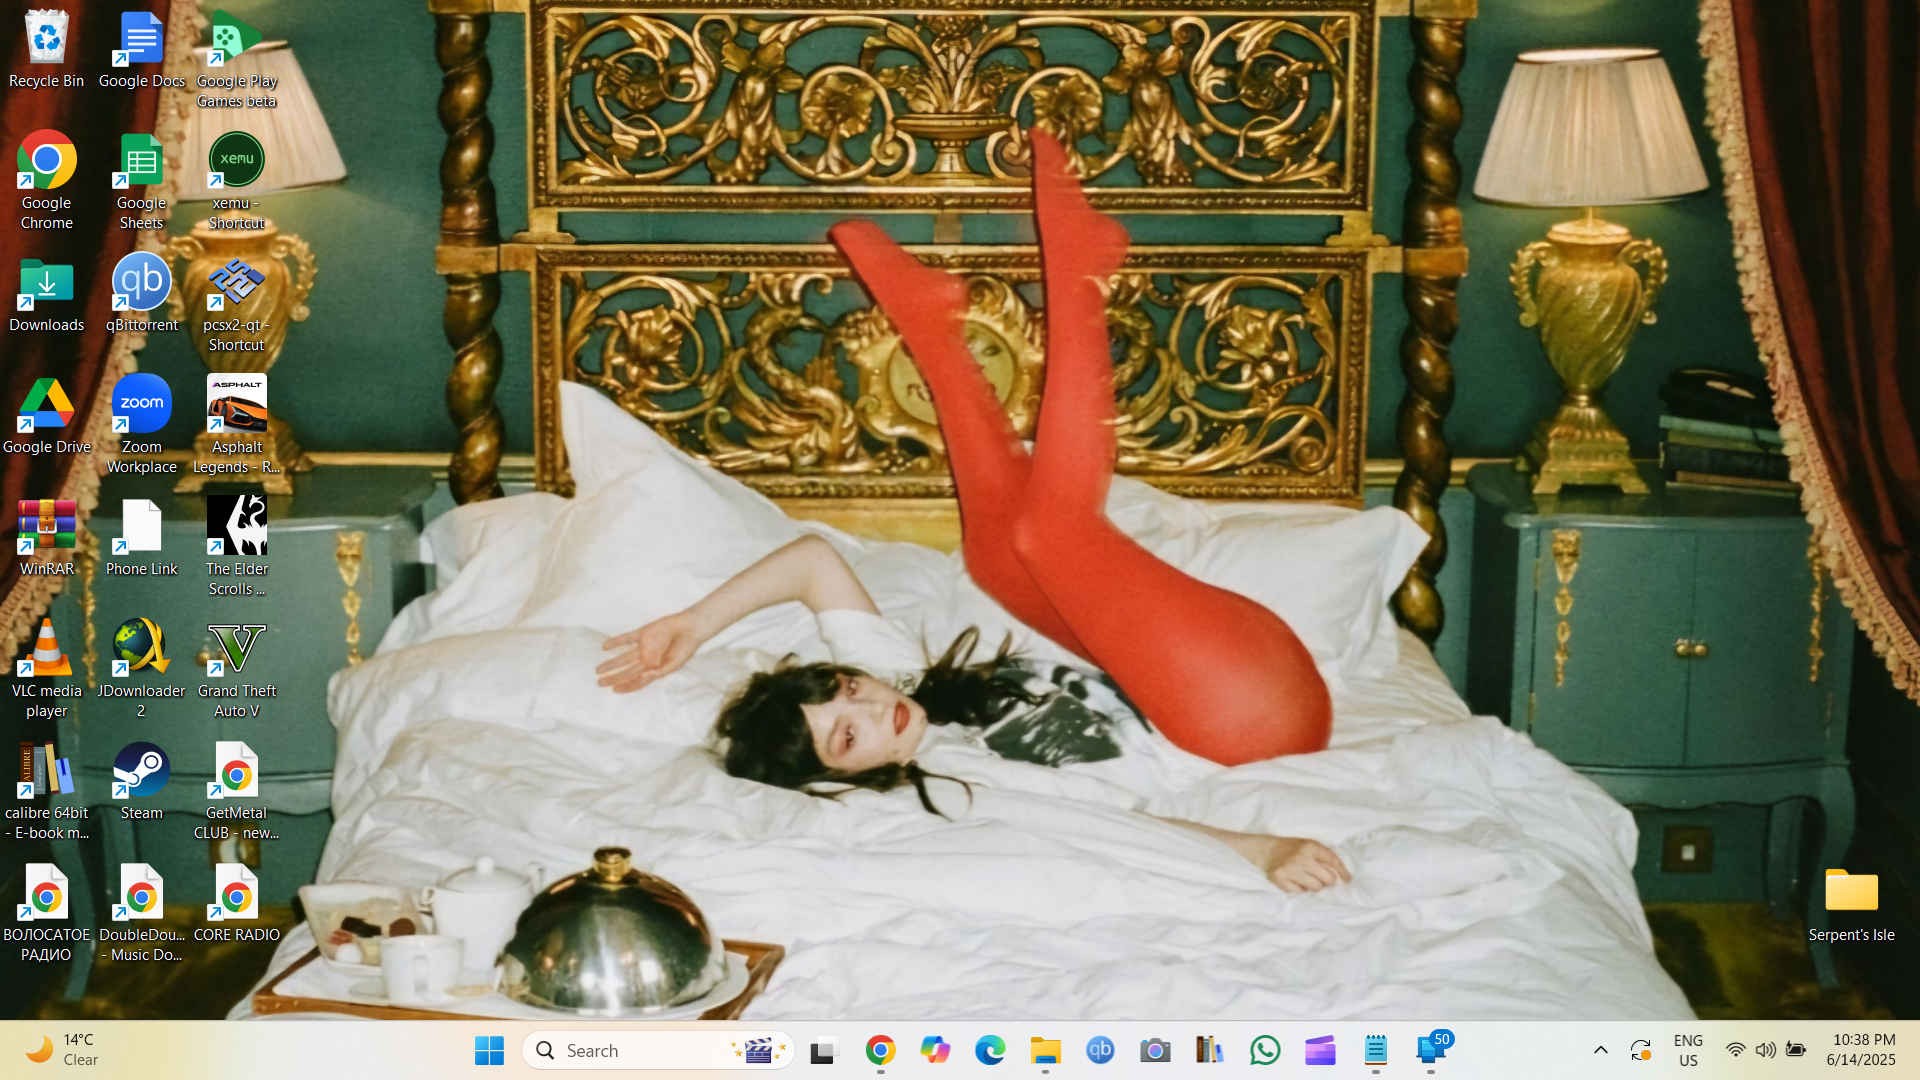Screen dimensions: 1920x1080
Task: Open calibre 64bit E-book manager icon
Action: coord(46,792)
